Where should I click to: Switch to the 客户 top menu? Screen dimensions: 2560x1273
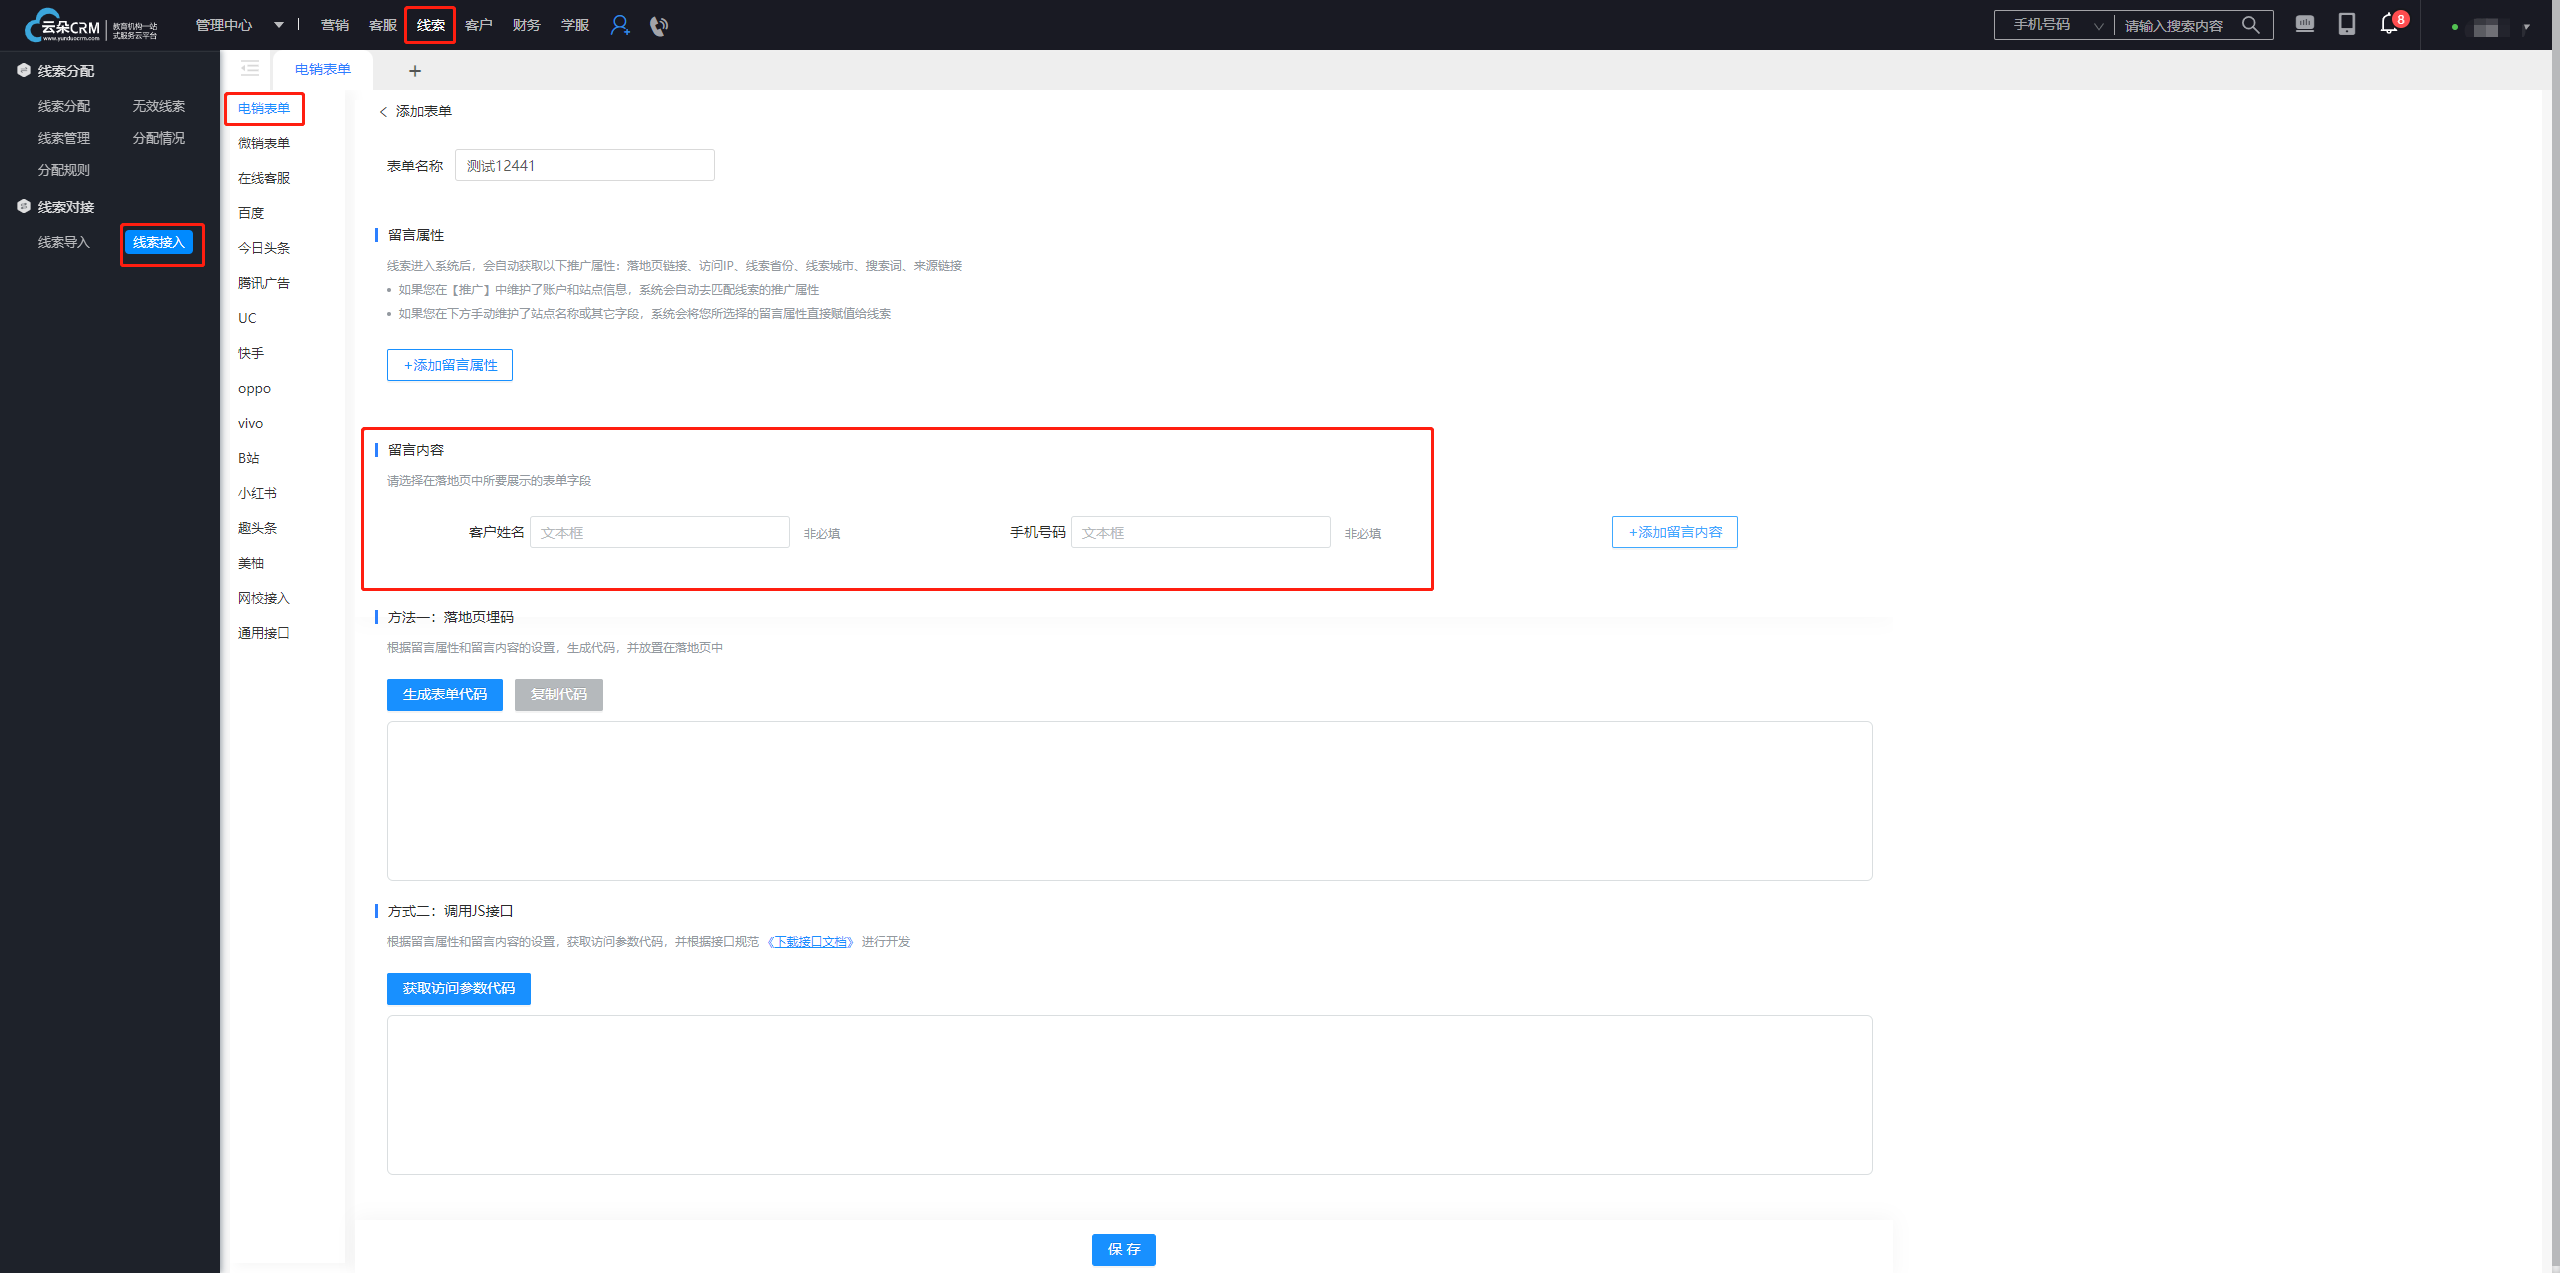478,25
